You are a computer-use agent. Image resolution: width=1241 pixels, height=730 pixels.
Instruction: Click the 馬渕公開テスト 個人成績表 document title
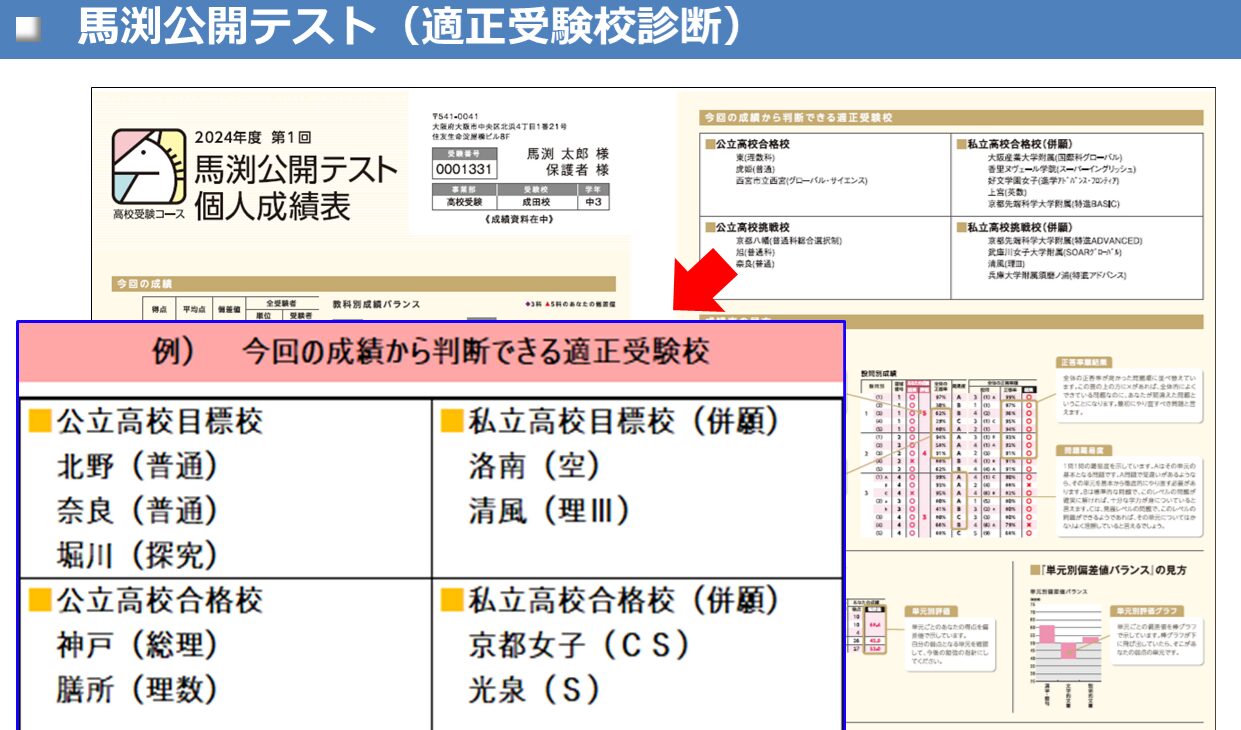(x=294, y=187)
